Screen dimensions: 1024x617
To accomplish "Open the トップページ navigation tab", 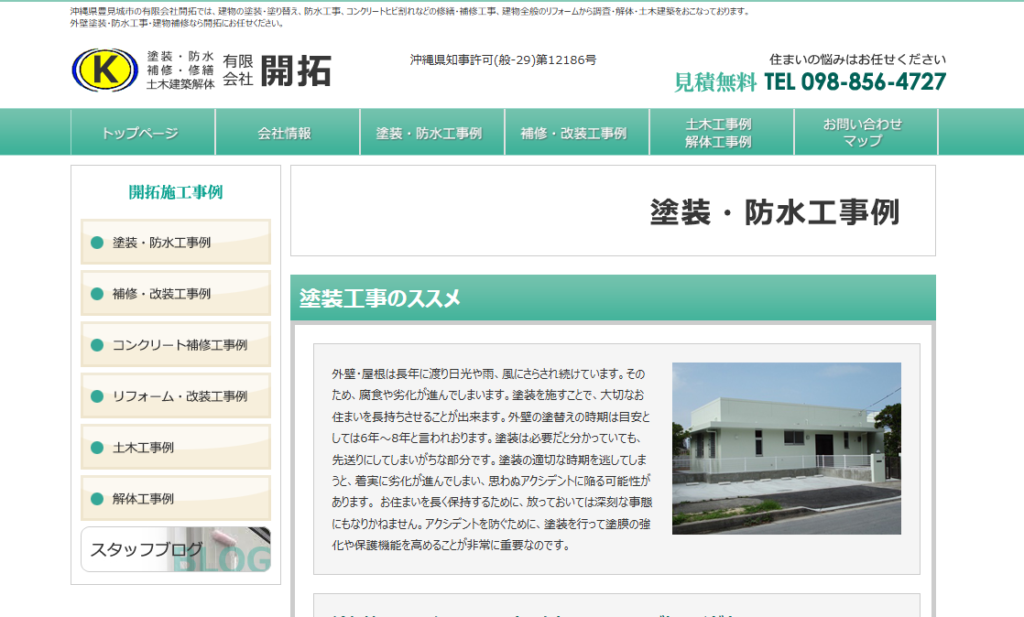I will pyautogui.click(x=141, y=133).
